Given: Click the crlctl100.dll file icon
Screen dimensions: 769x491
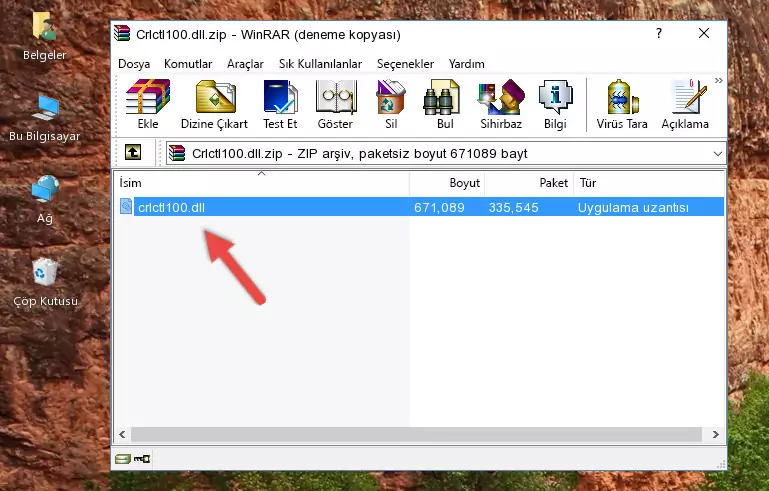Looking at the screenshot, I should 126,207.
